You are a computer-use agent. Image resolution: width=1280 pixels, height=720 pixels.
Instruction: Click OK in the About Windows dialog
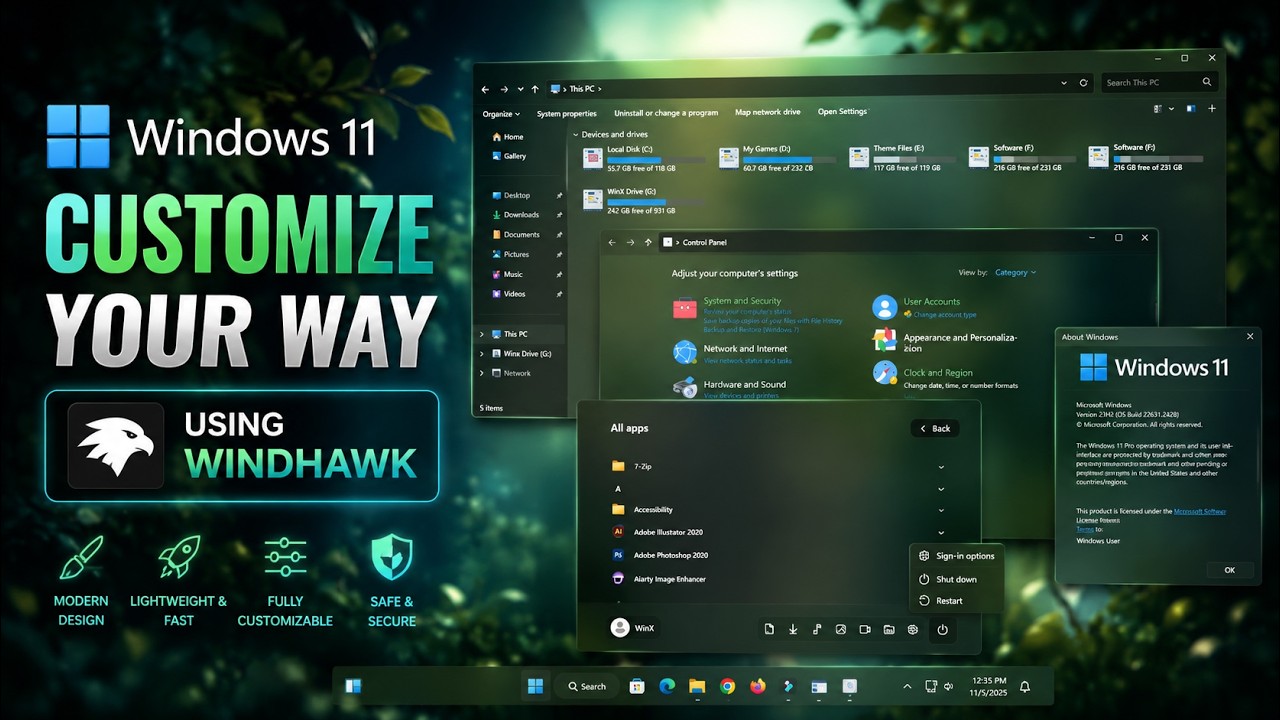click(x=1229, y=570)
